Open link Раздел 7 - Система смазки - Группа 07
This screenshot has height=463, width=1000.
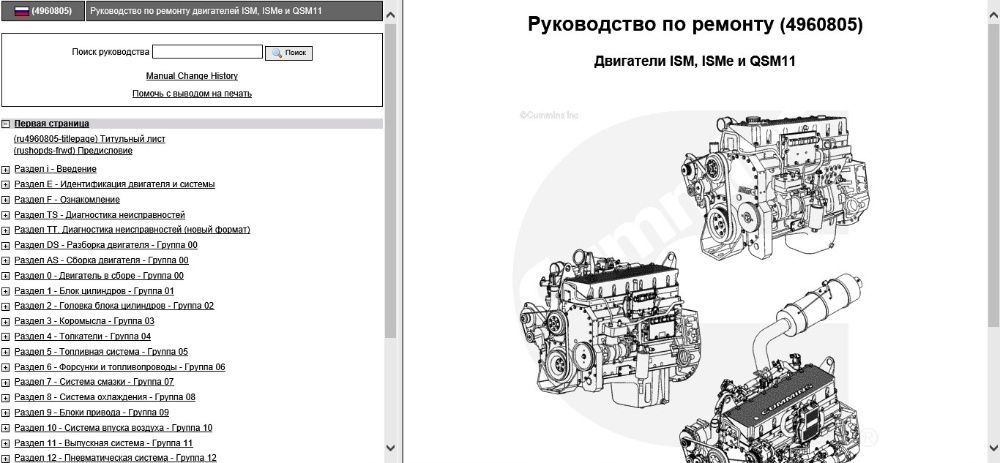click(94, 381)
